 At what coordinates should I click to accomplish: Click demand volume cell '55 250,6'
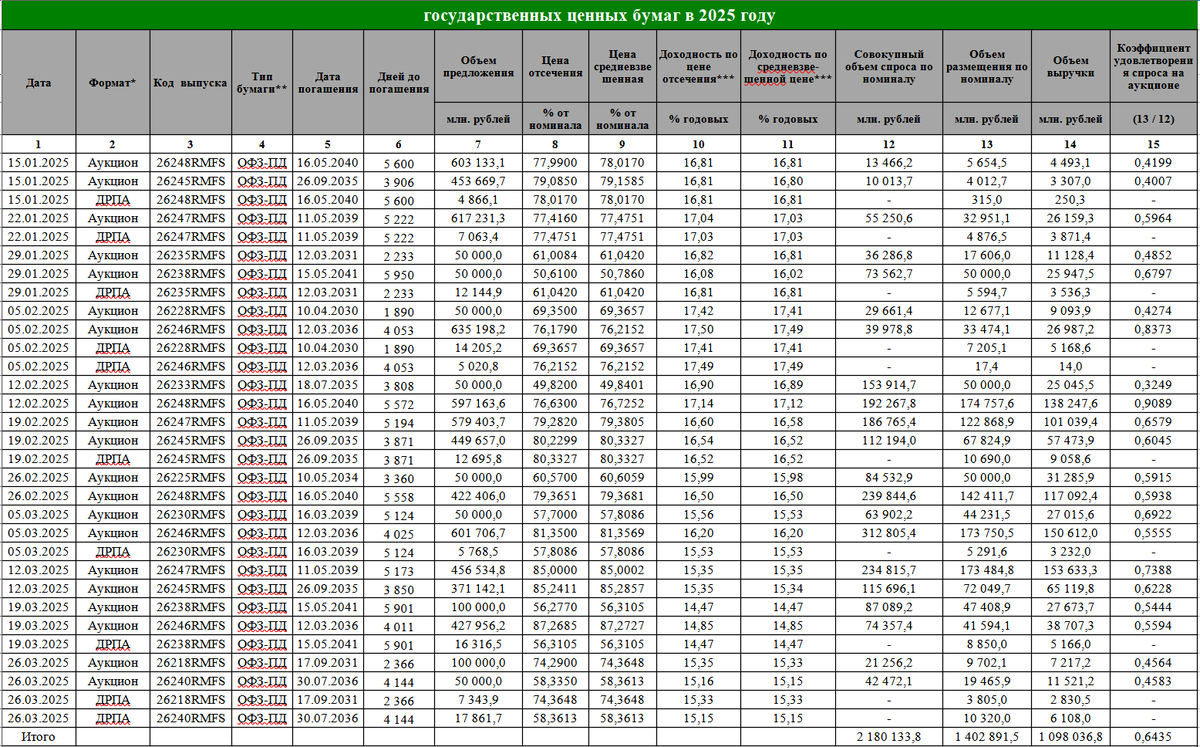[889, 217]
